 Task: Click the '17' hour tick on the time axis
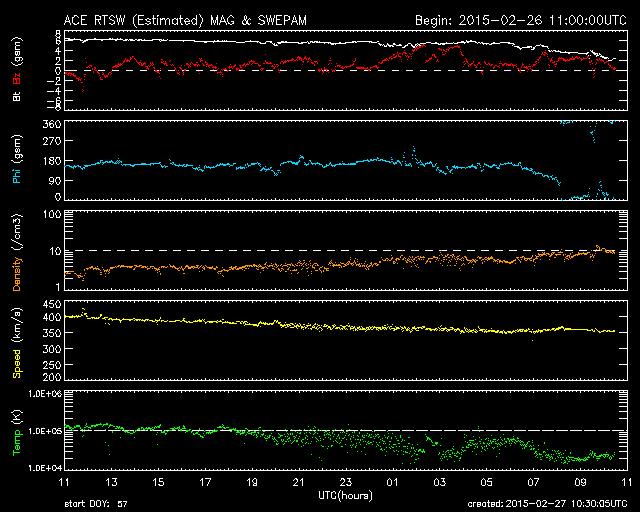click(205, 482)
